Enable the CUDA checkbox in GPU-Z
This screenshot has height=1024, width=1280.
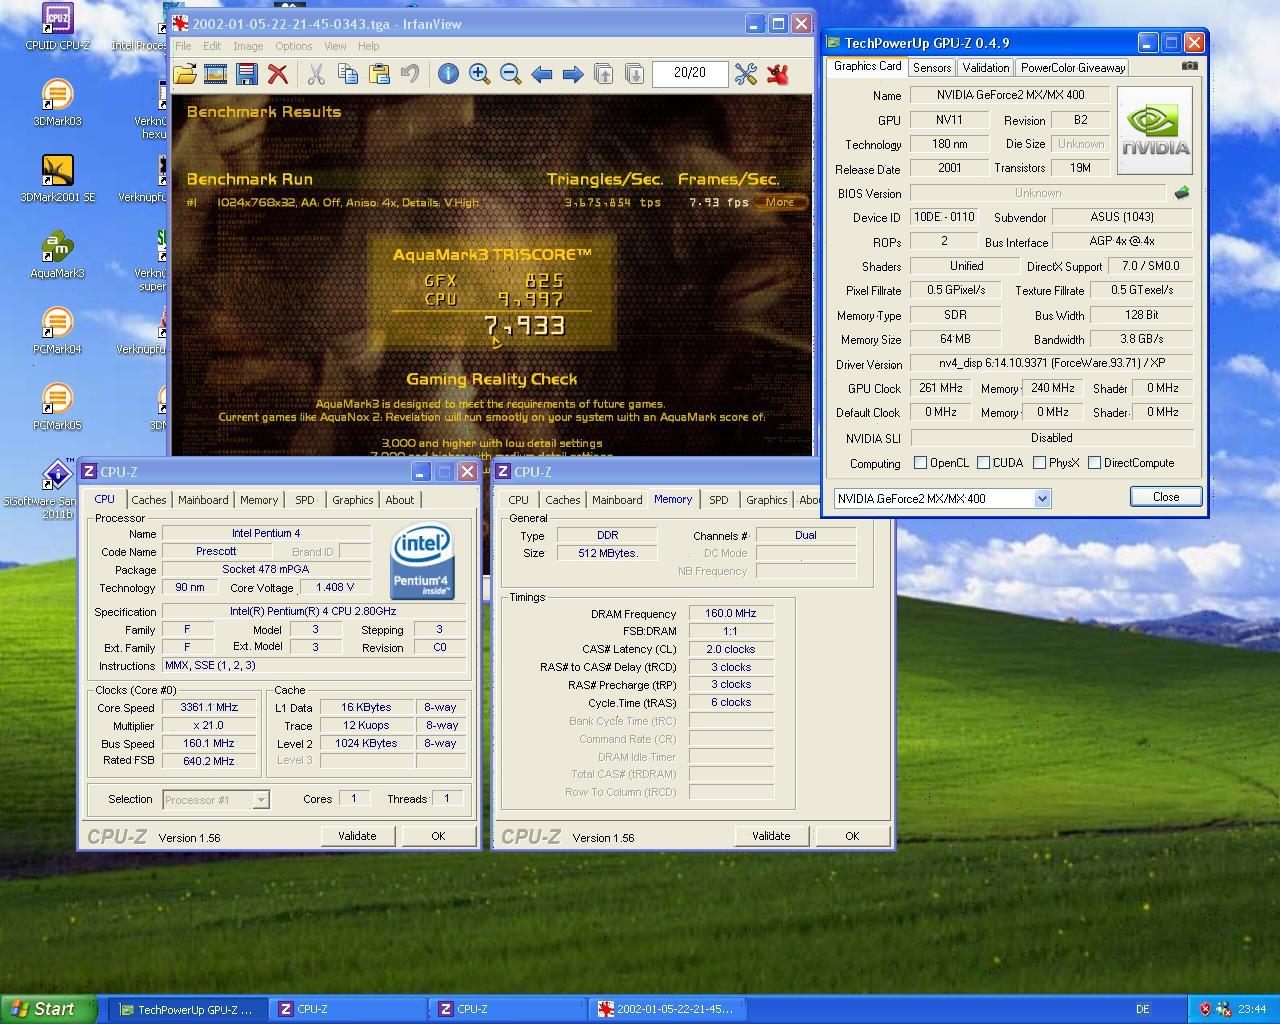click(x=983, y=463)
